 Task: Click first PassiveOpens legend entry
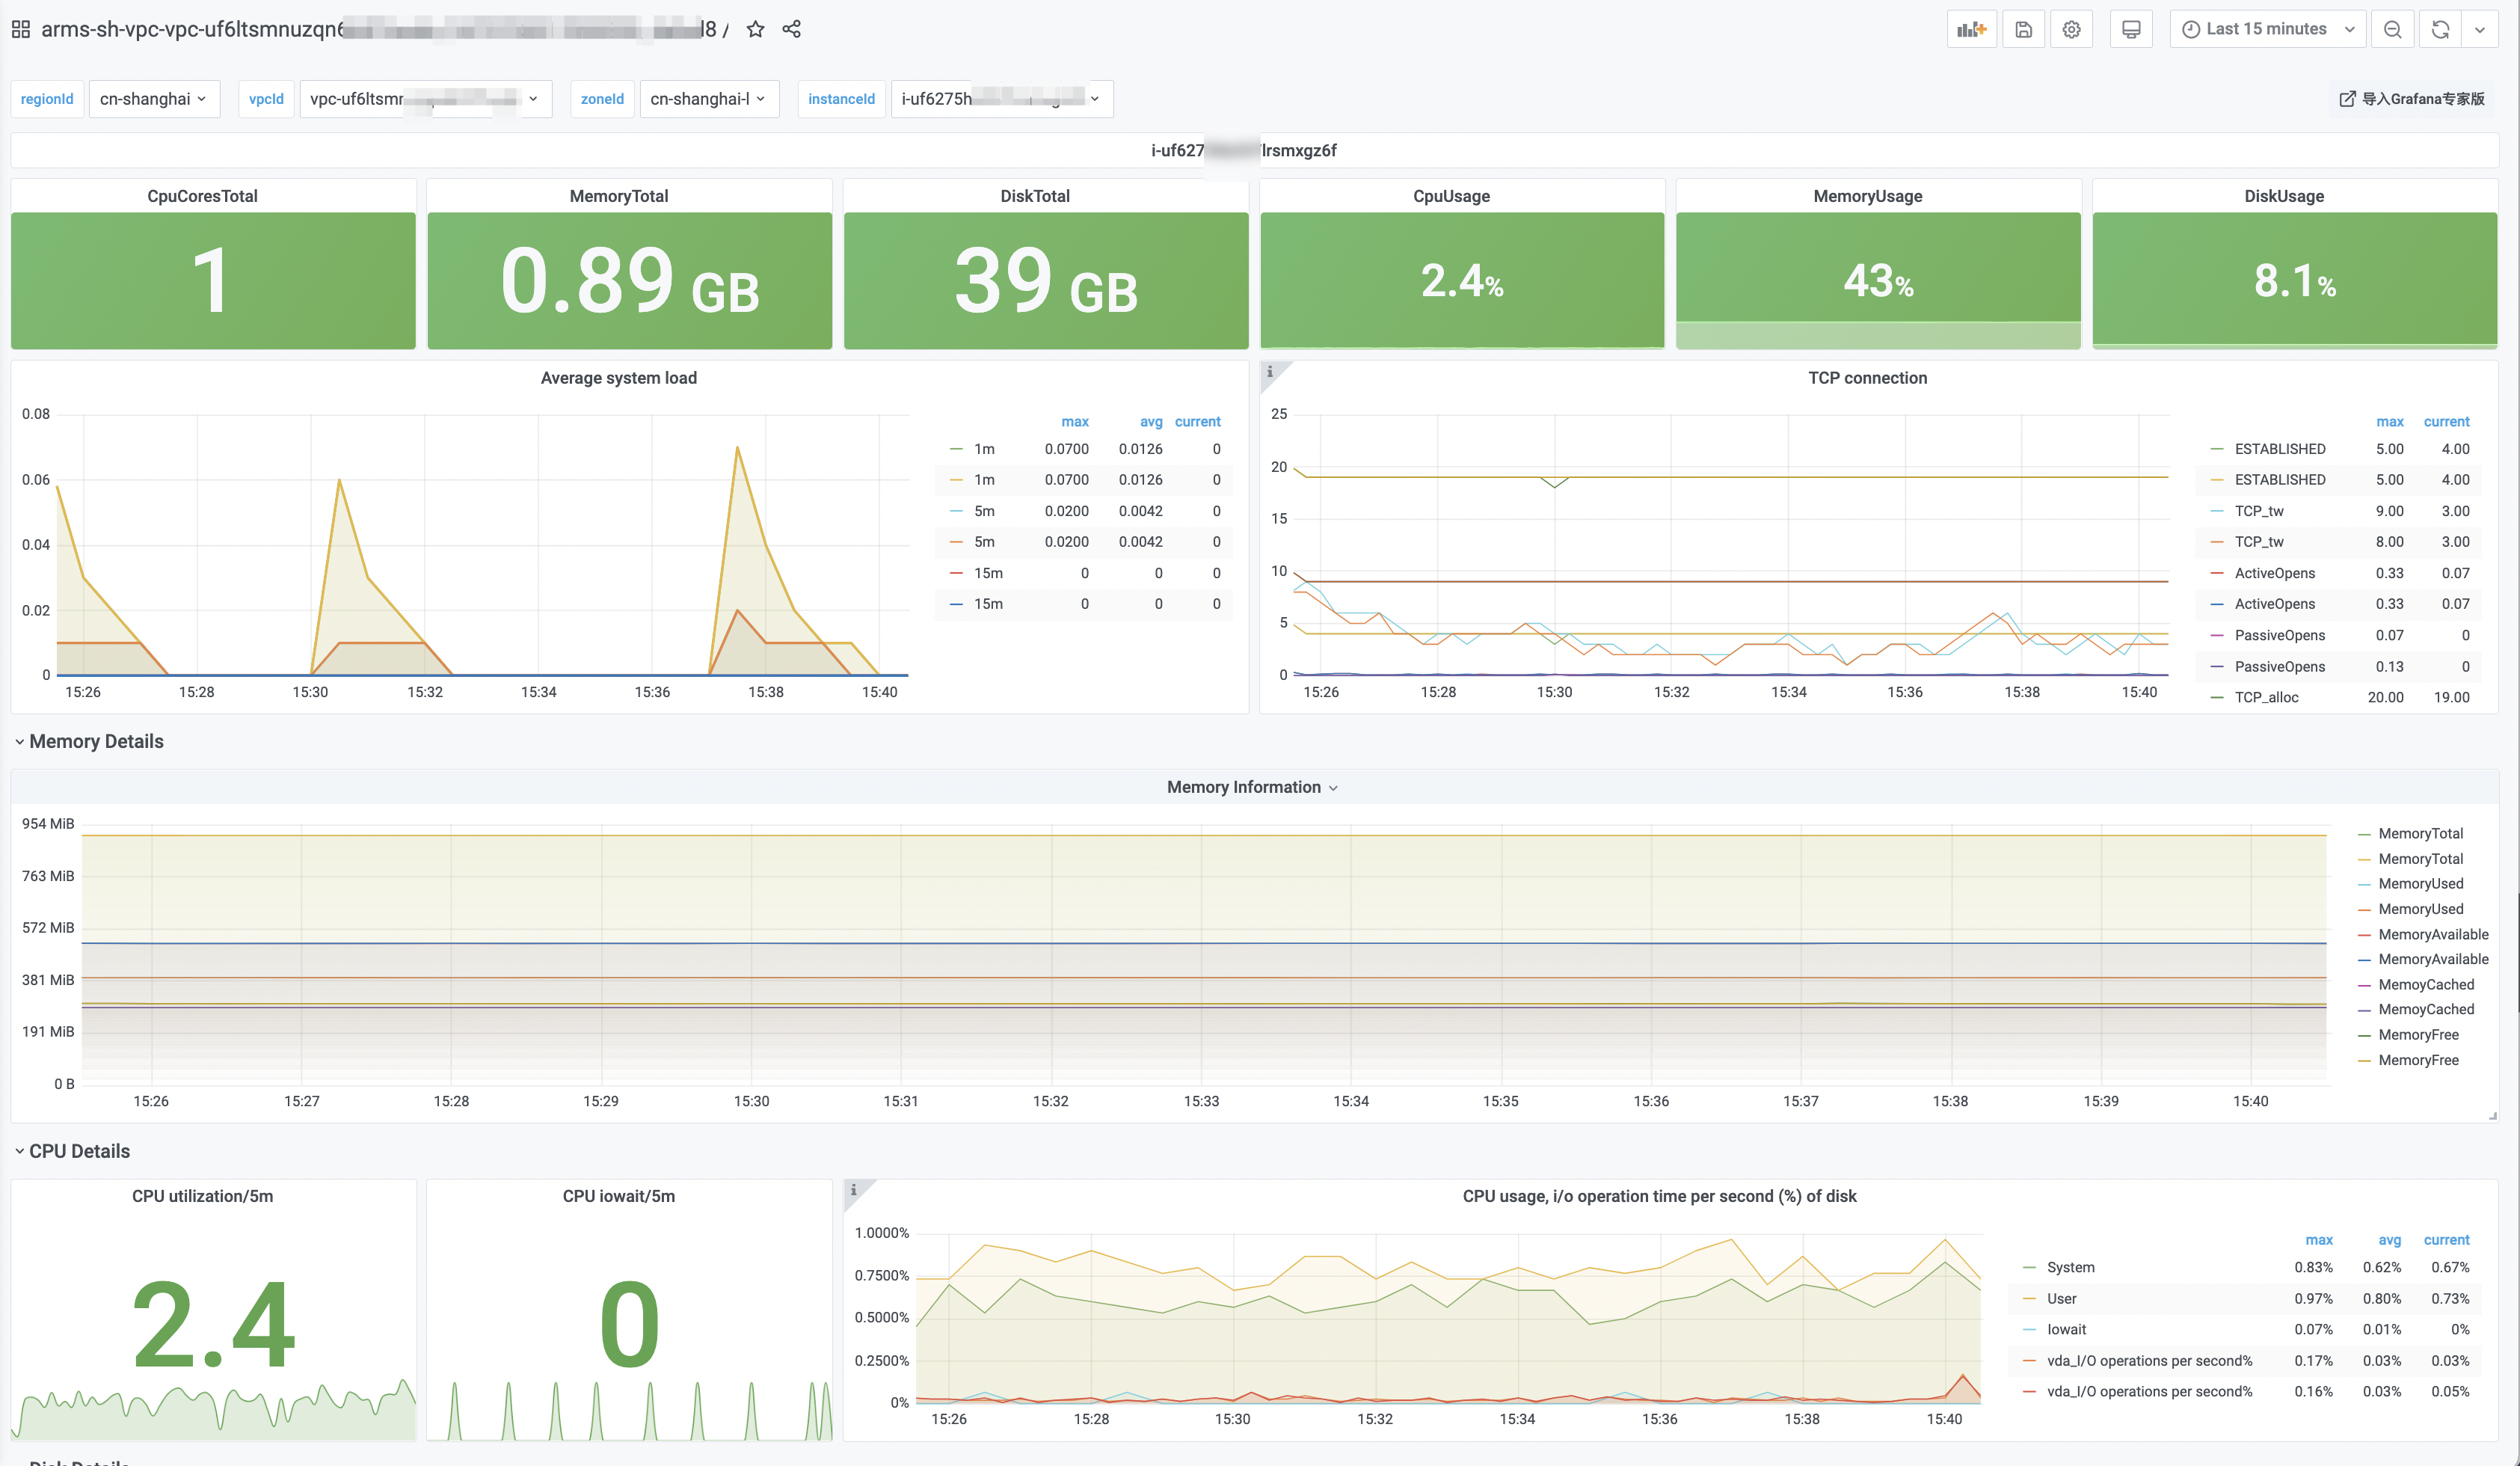(2280, 635)
